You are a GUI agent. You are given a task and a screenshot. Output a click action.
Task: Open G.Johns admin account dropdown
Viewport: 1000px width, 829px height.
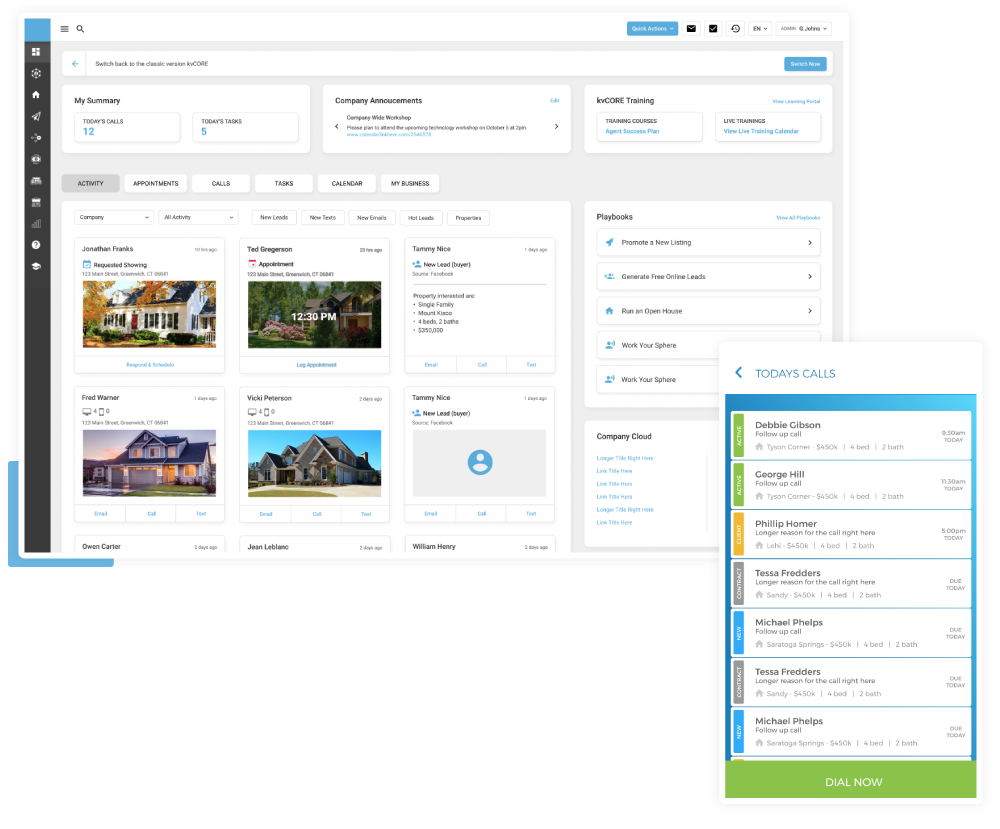804,29
